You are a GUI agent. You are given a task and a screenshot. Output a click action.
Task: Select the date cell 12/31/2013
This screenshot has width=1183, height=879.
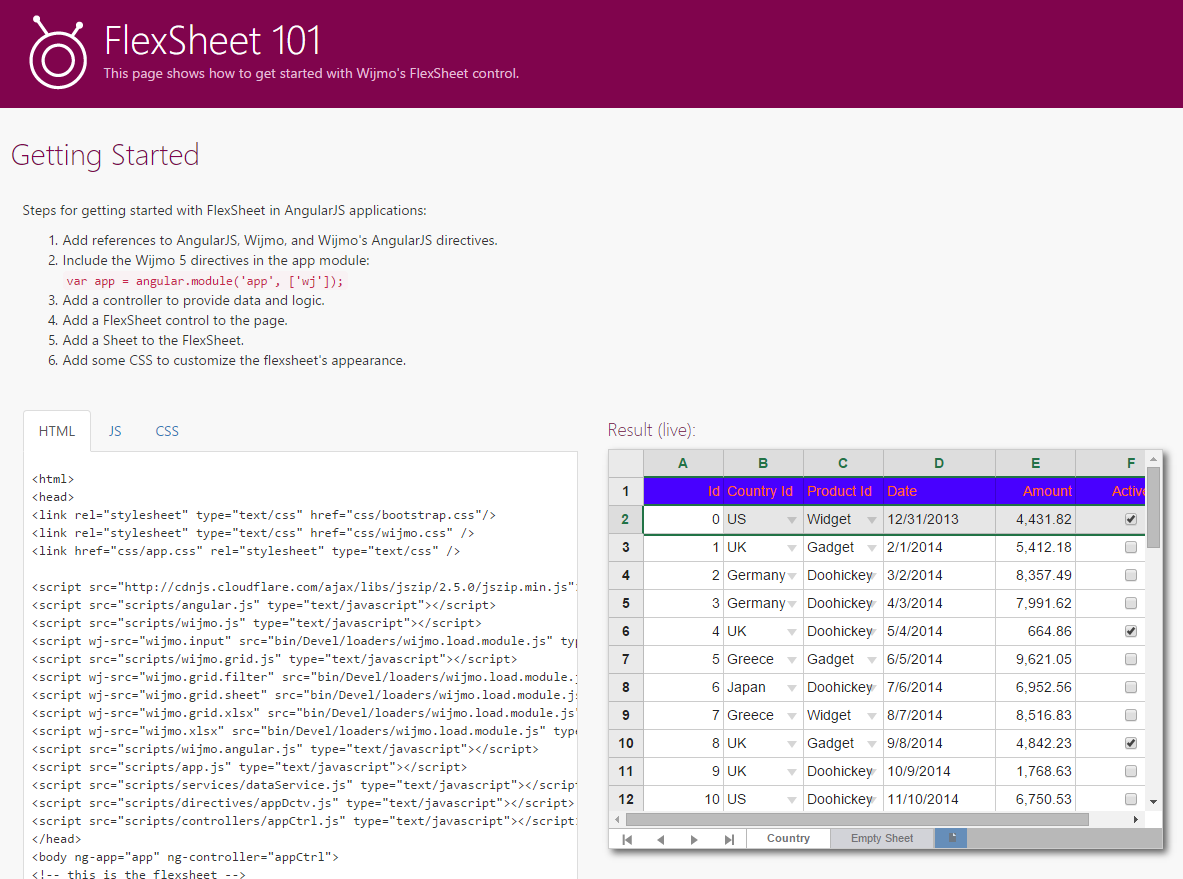[939, 519]
